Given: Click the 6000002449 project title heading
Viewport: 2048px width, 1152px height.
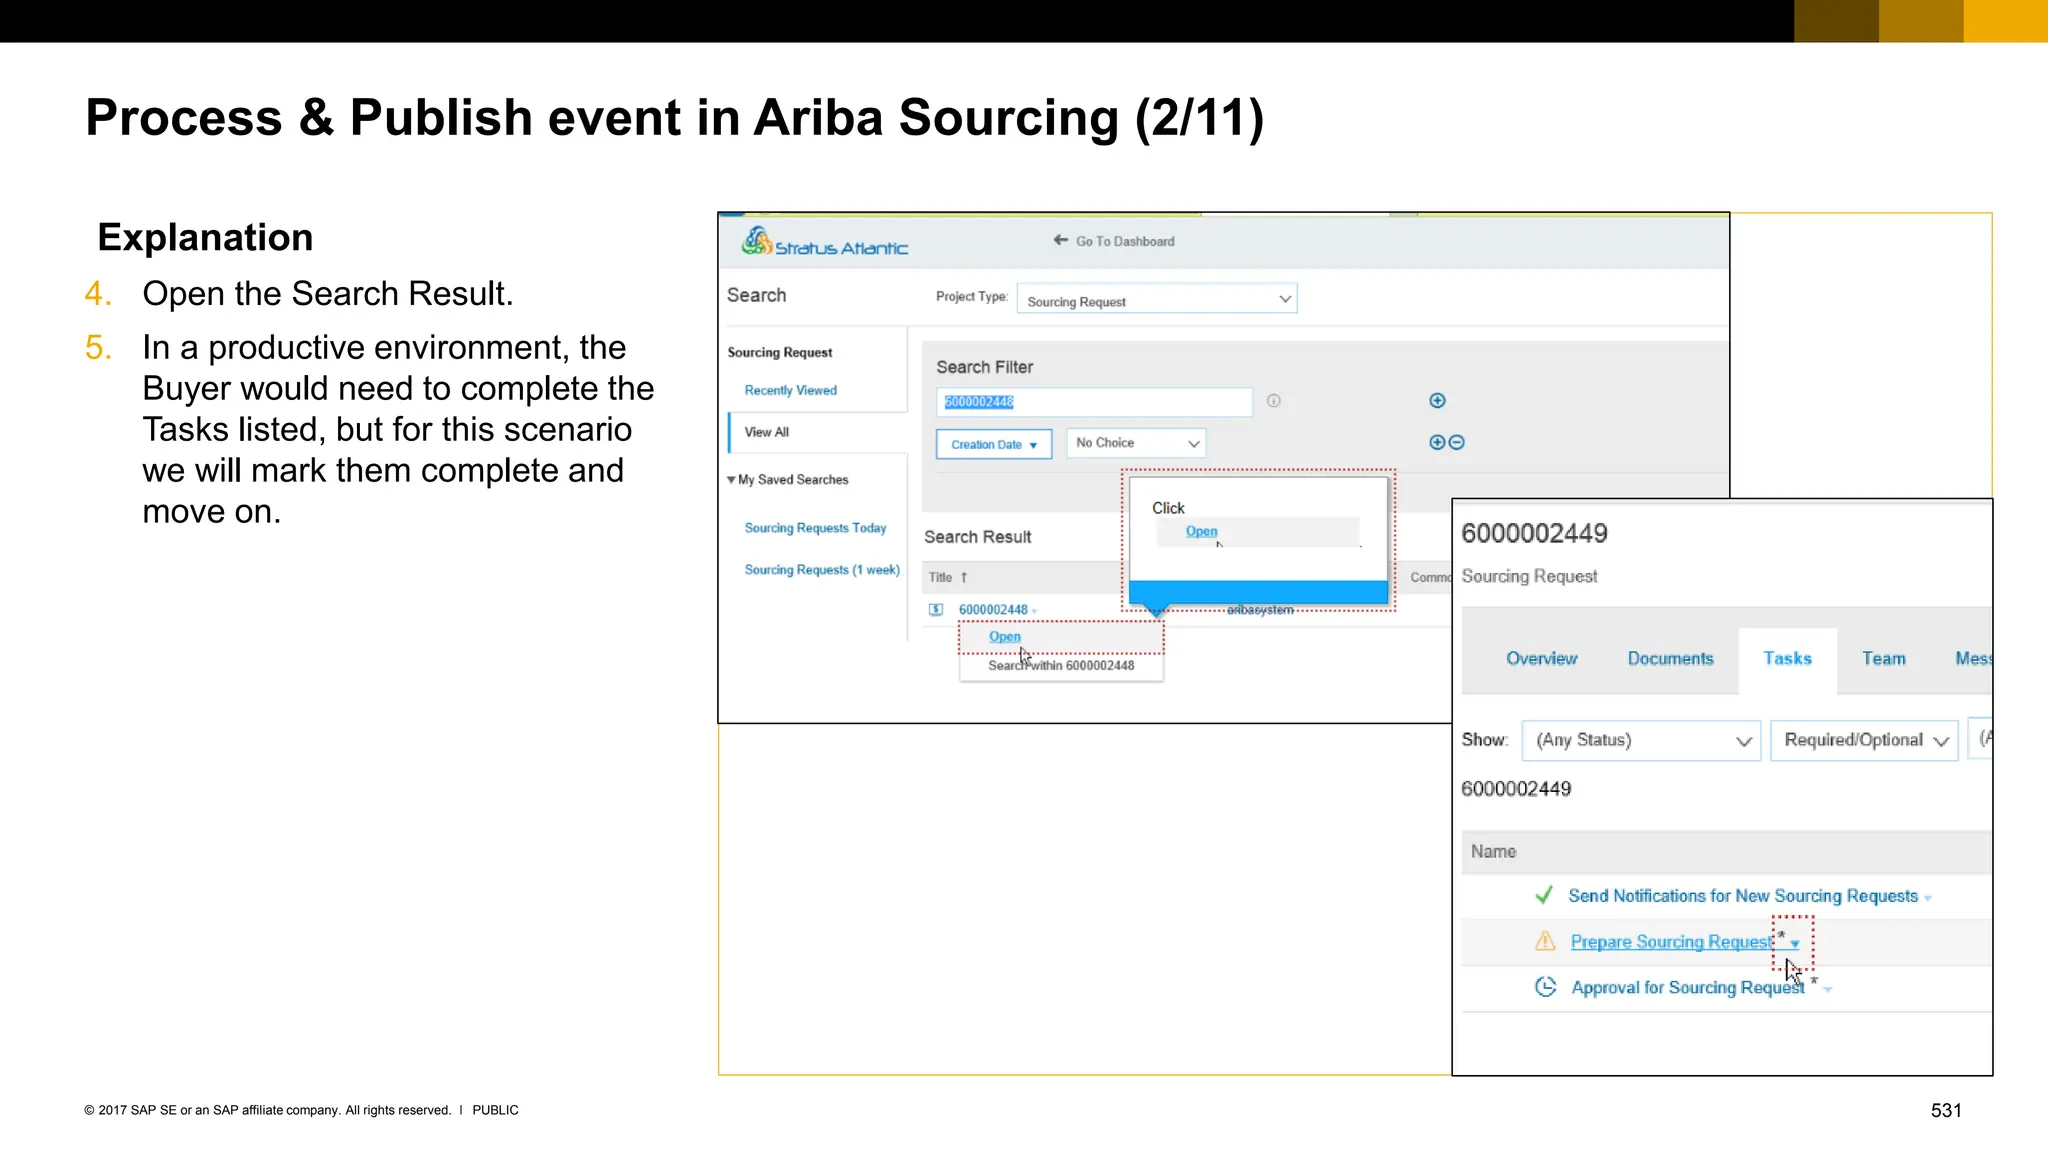Looking at the screenshot, I should tap(1534, 533).
